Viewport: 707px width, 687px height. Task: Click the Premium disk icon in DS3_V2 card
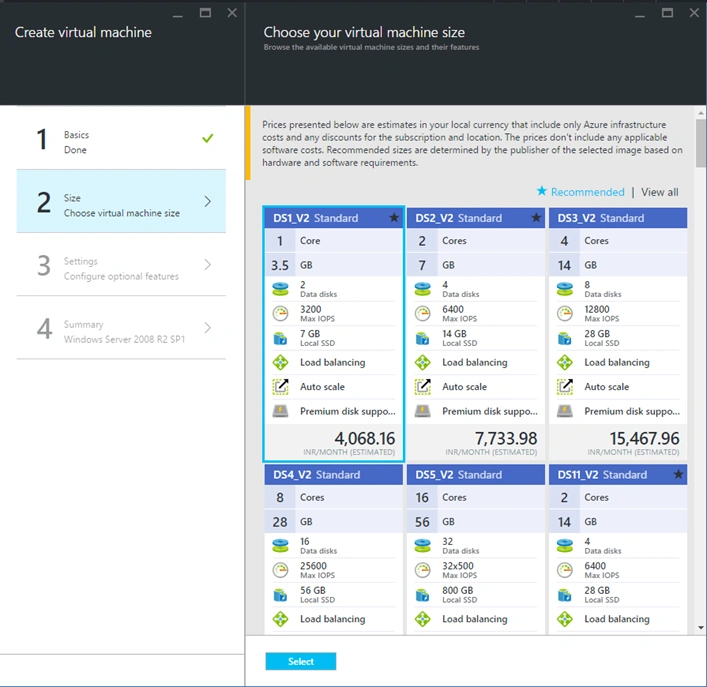click(565, 411)
